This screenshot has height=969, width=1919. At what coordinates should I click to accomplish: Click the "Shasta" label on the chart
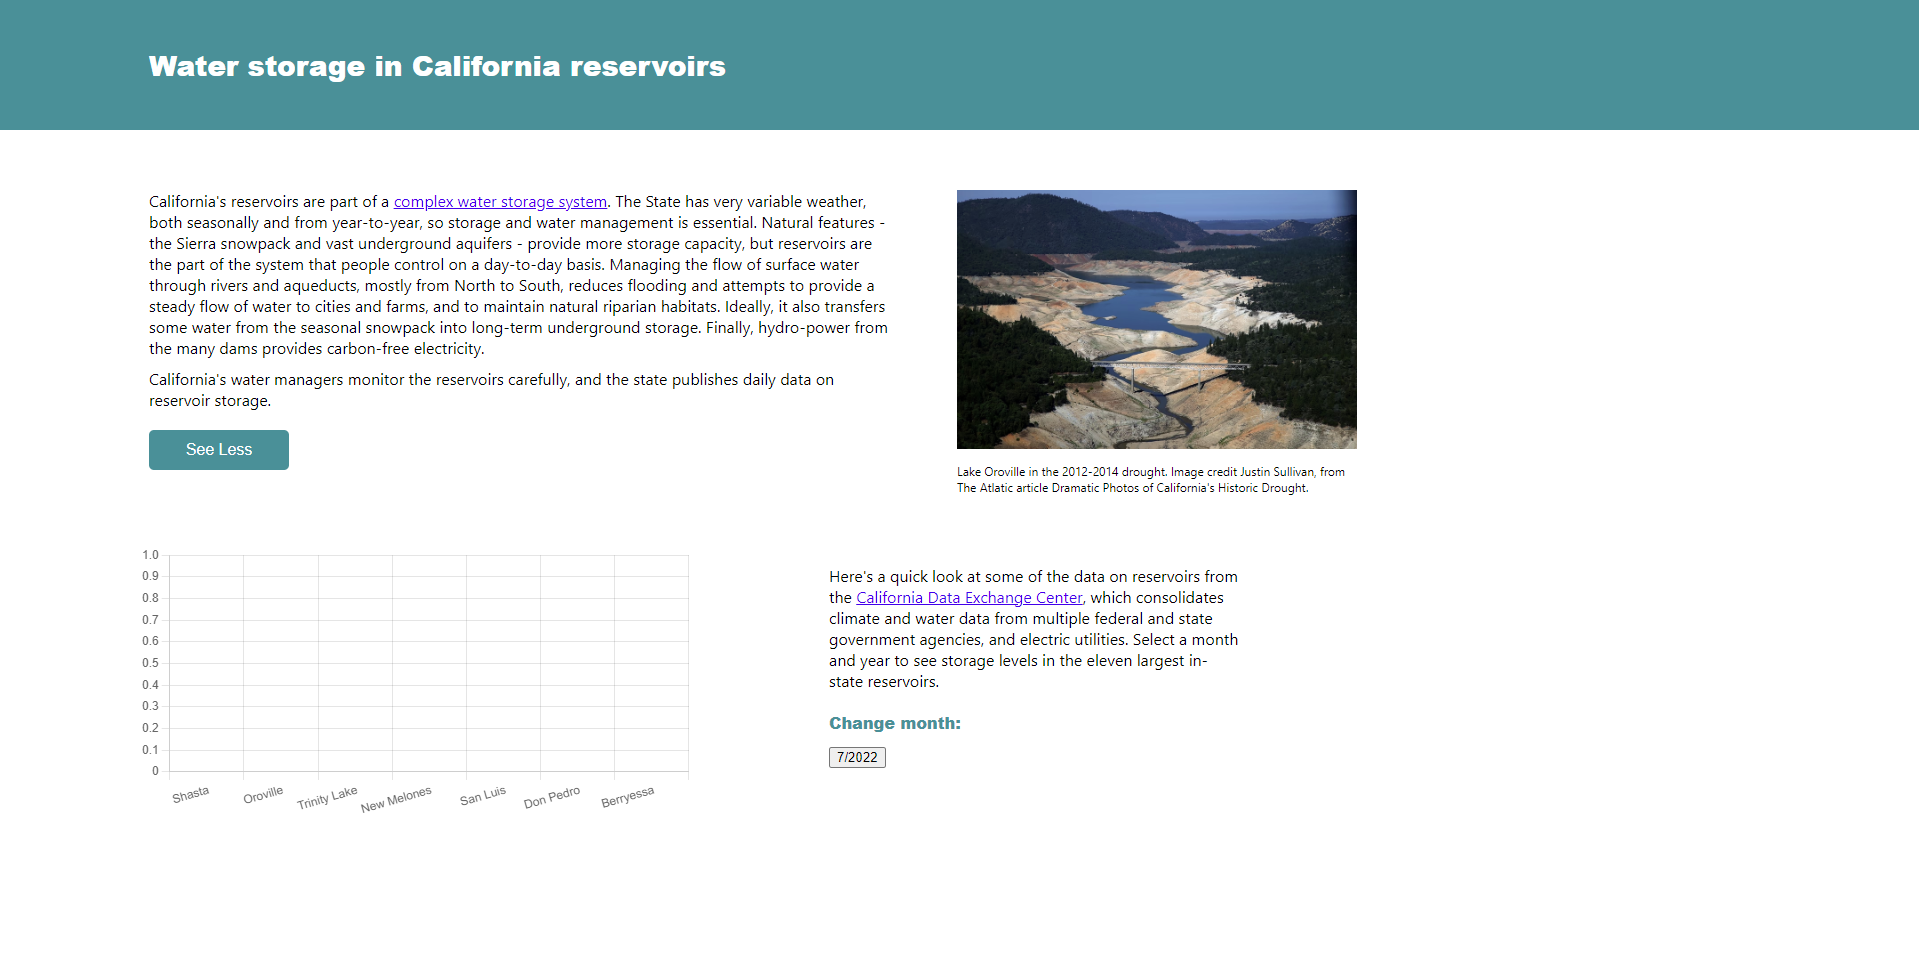tap(191, 793)
